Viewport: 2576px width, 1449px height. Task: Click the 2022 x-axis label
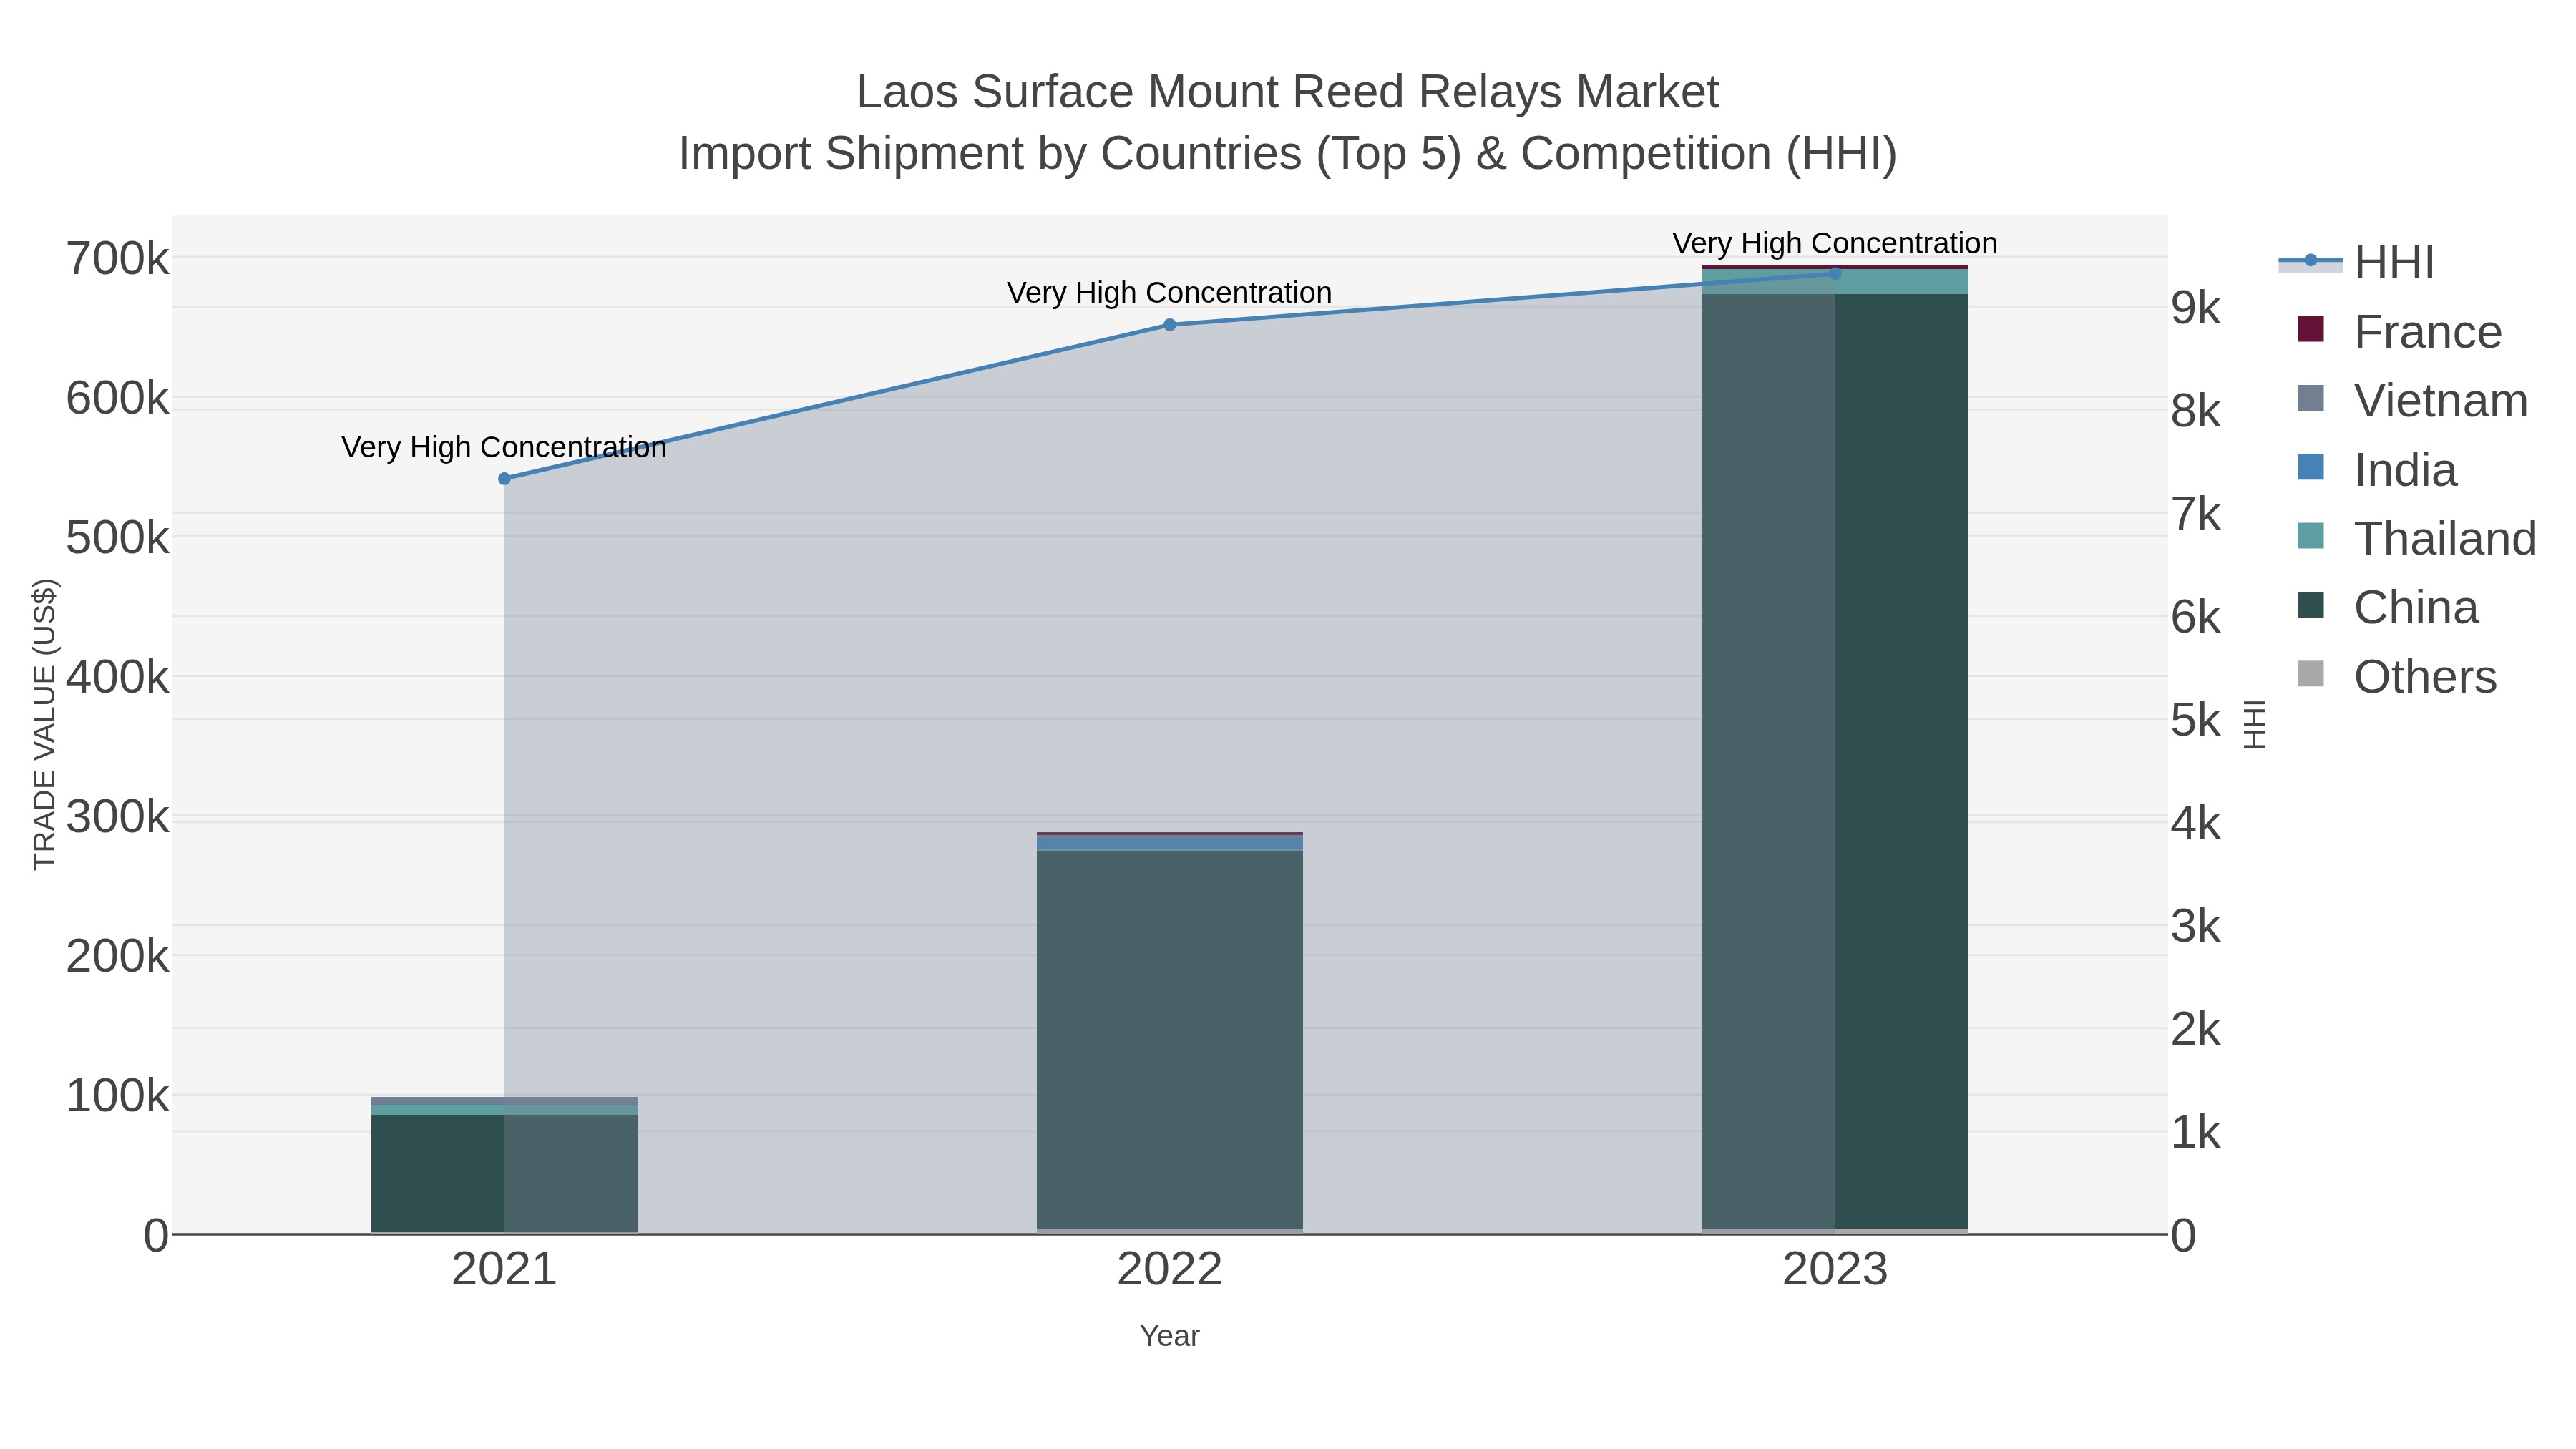tap(1169, 1270)
